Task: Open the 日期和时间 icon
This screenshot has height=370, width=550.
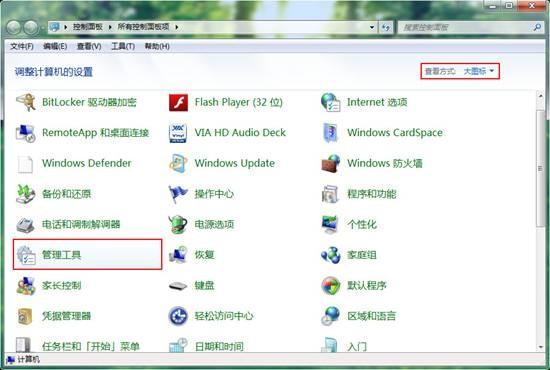Action: [x=178, y=346]
